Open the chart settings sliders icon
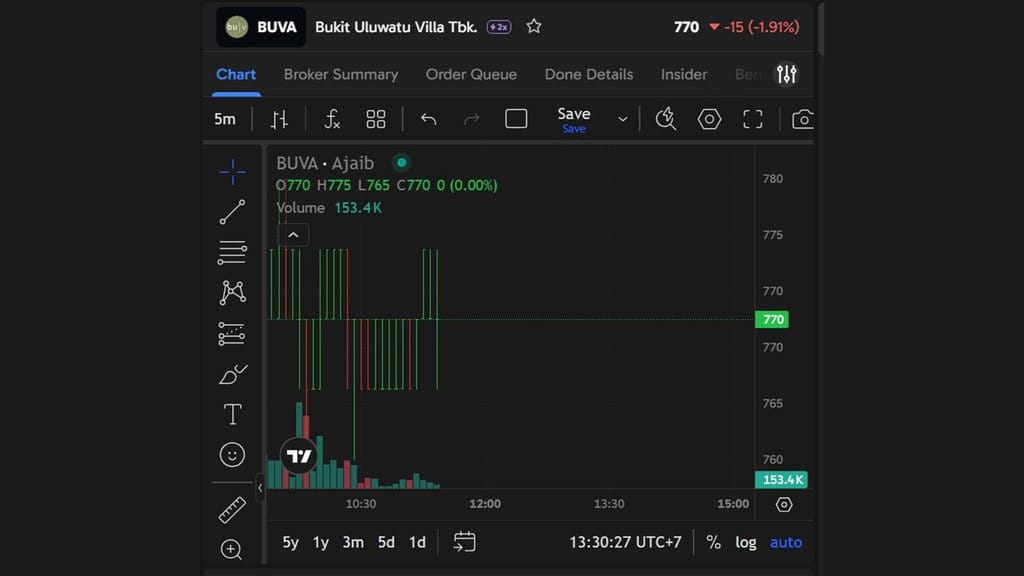 [x=786, y=74]
